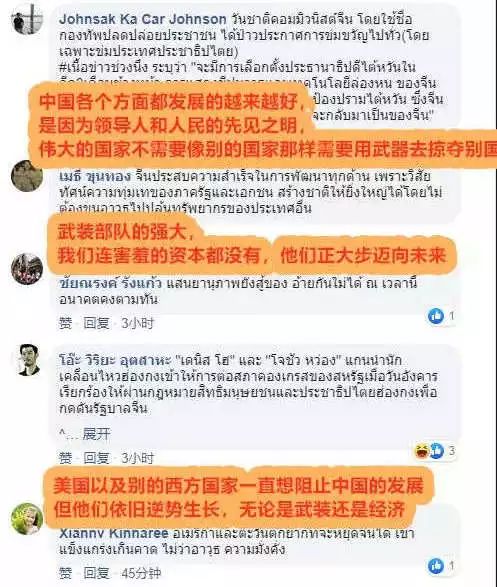497x587 pixels.
Task: Click the laughing emoji reaction icon
Action: tap(422, 451)
